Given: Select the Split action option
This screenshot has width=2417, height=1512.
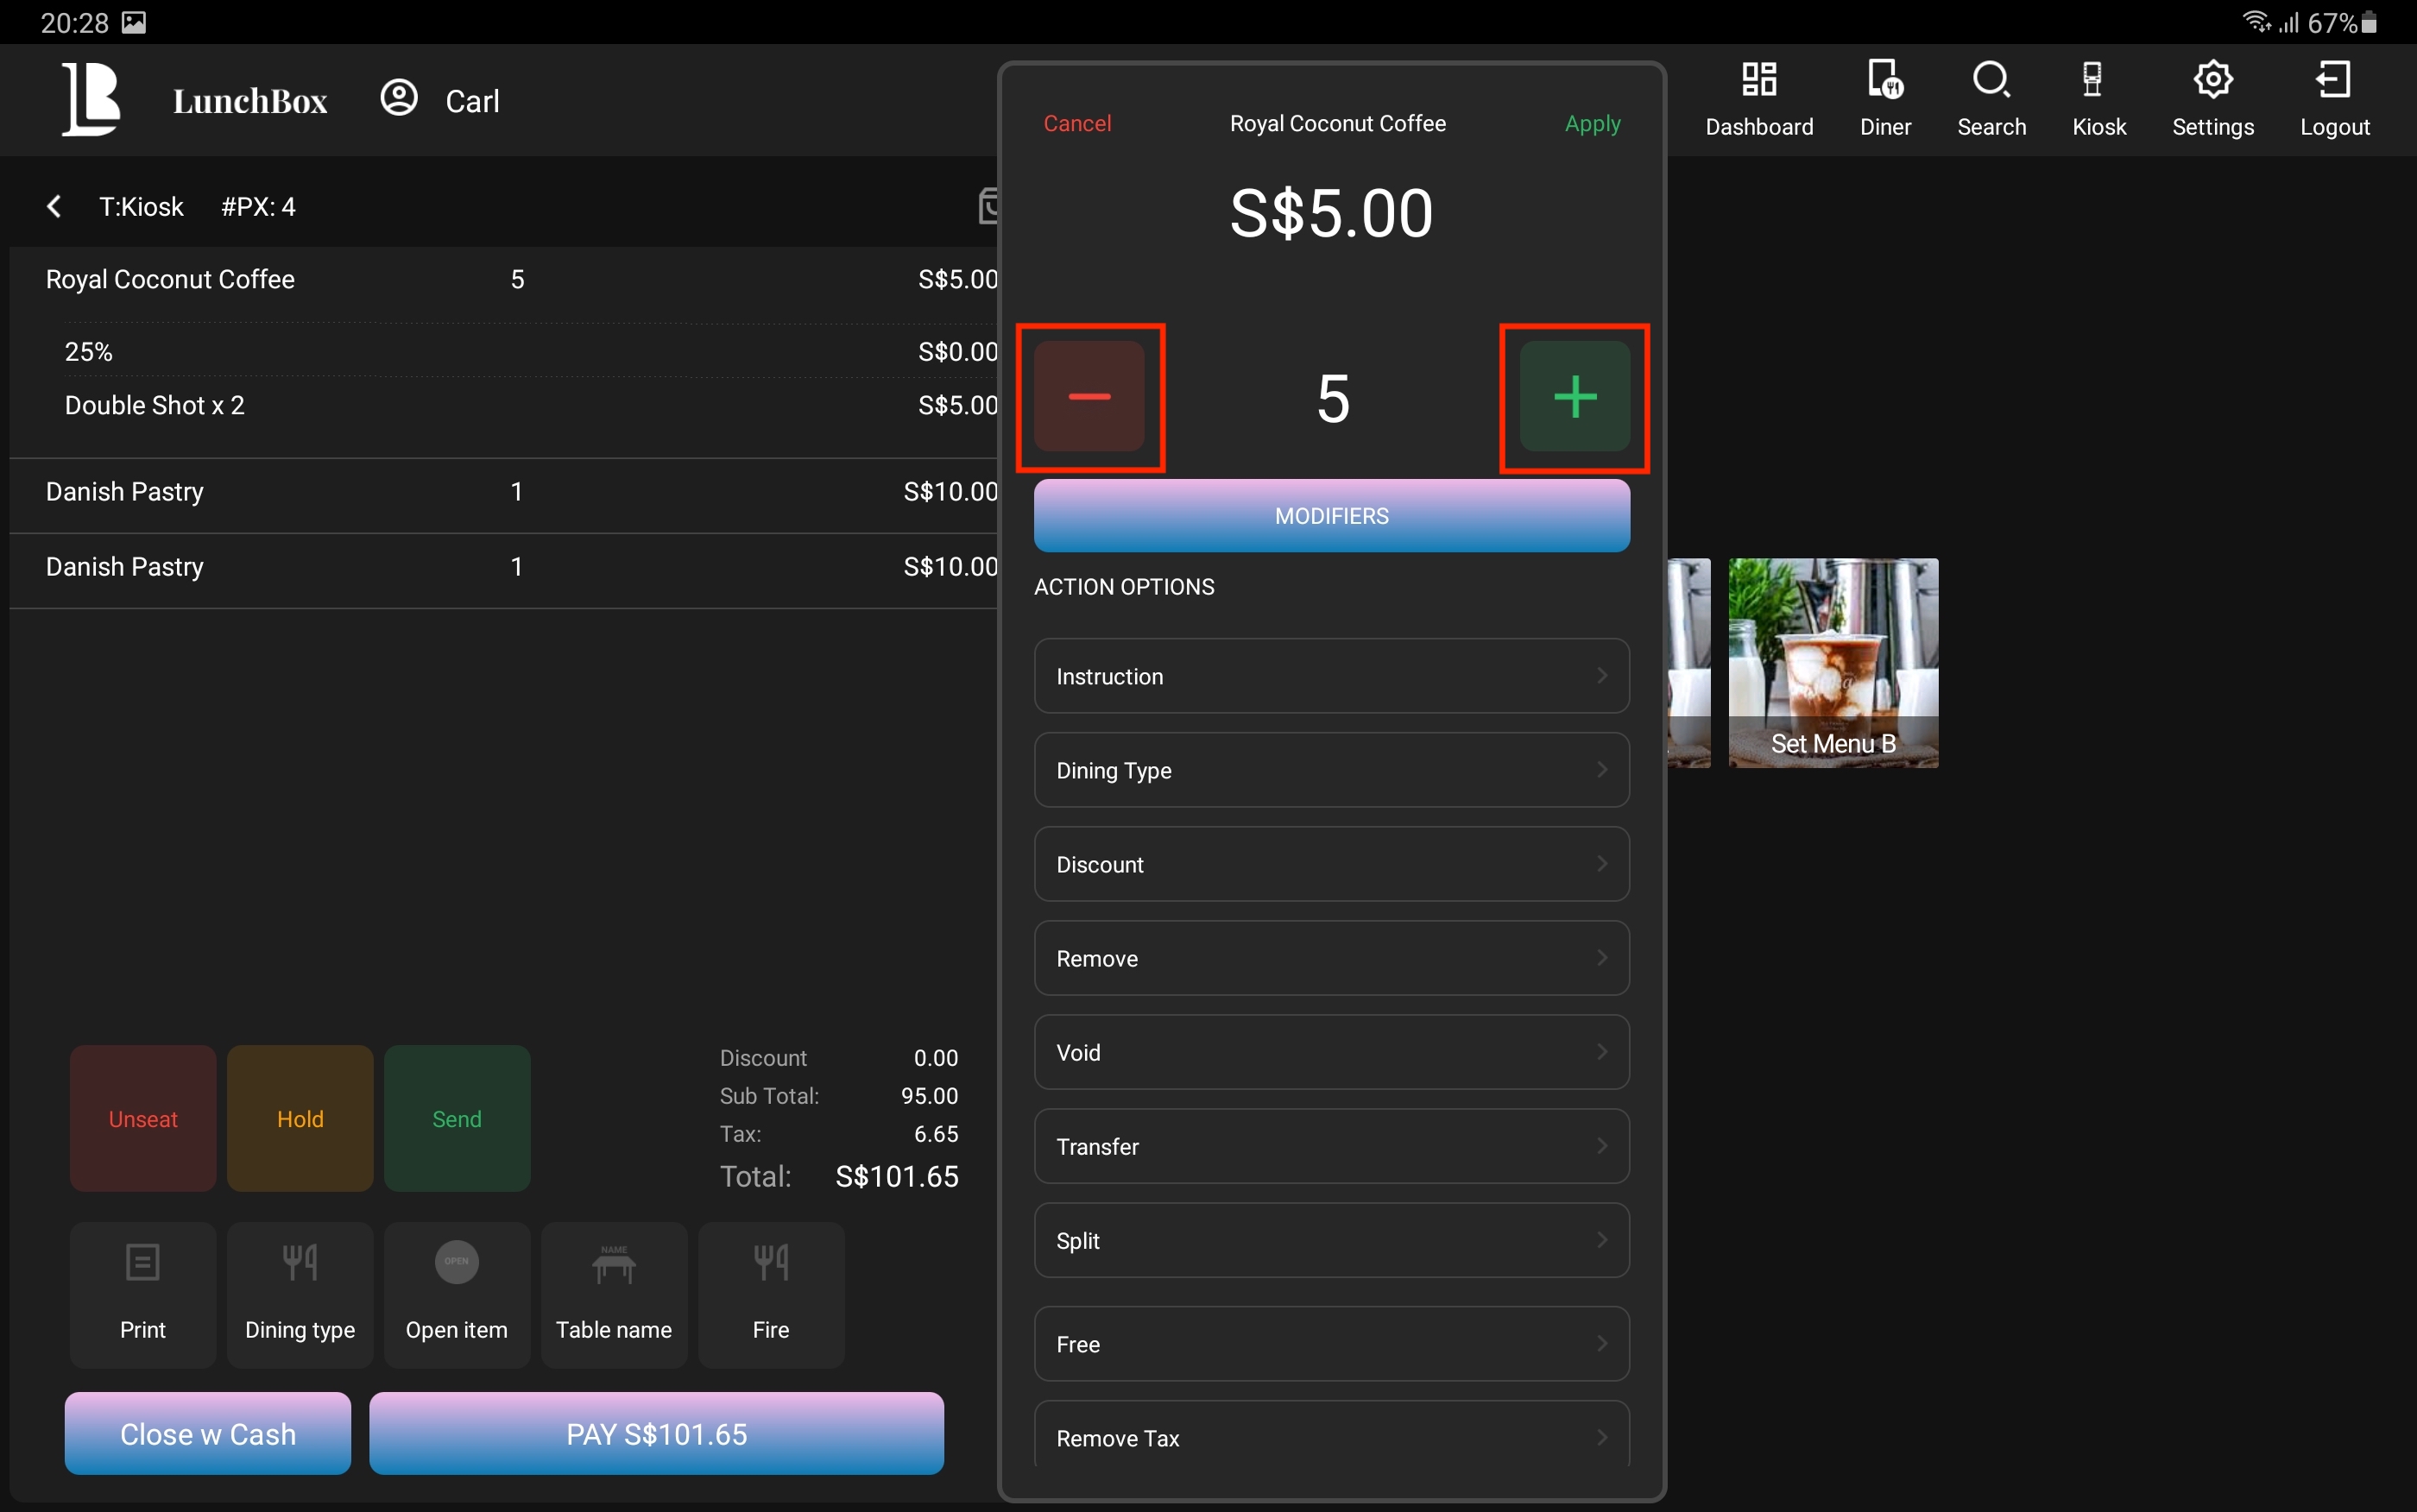Looking at the screenshot, I should tap(1331, 1240).
